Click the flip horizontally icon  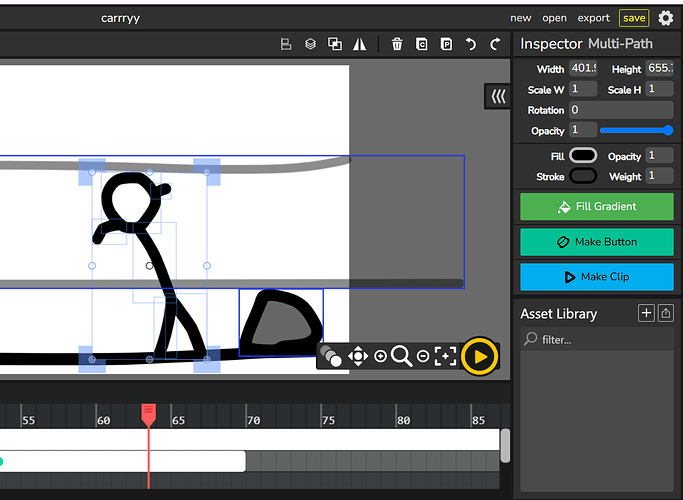pyautogui.click(x=359, y=44)
